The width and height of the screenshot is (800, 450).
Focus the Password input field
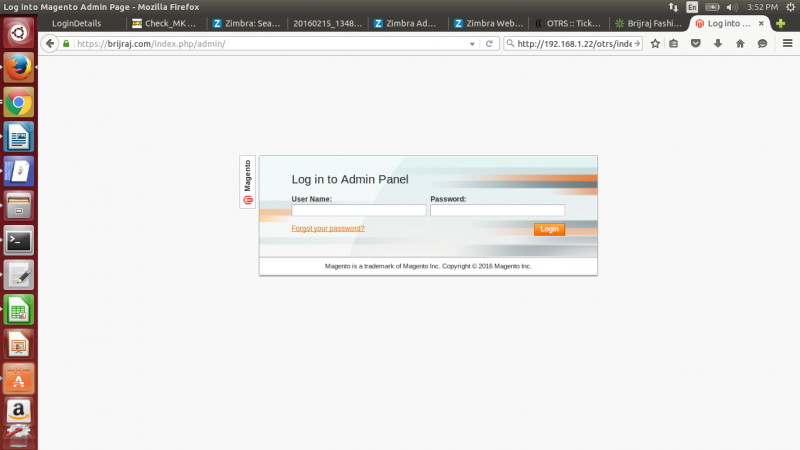click(497, 210)
